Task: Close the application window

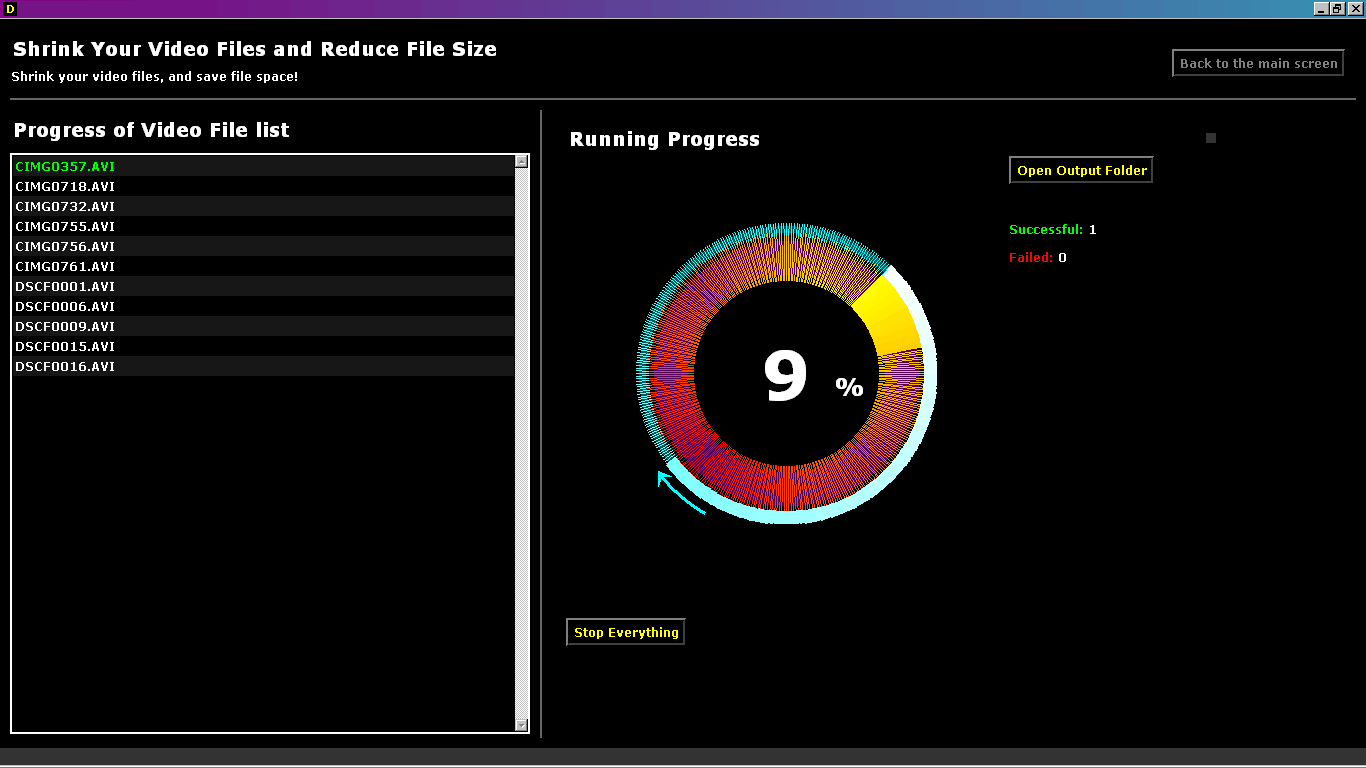Action: 1355,8
